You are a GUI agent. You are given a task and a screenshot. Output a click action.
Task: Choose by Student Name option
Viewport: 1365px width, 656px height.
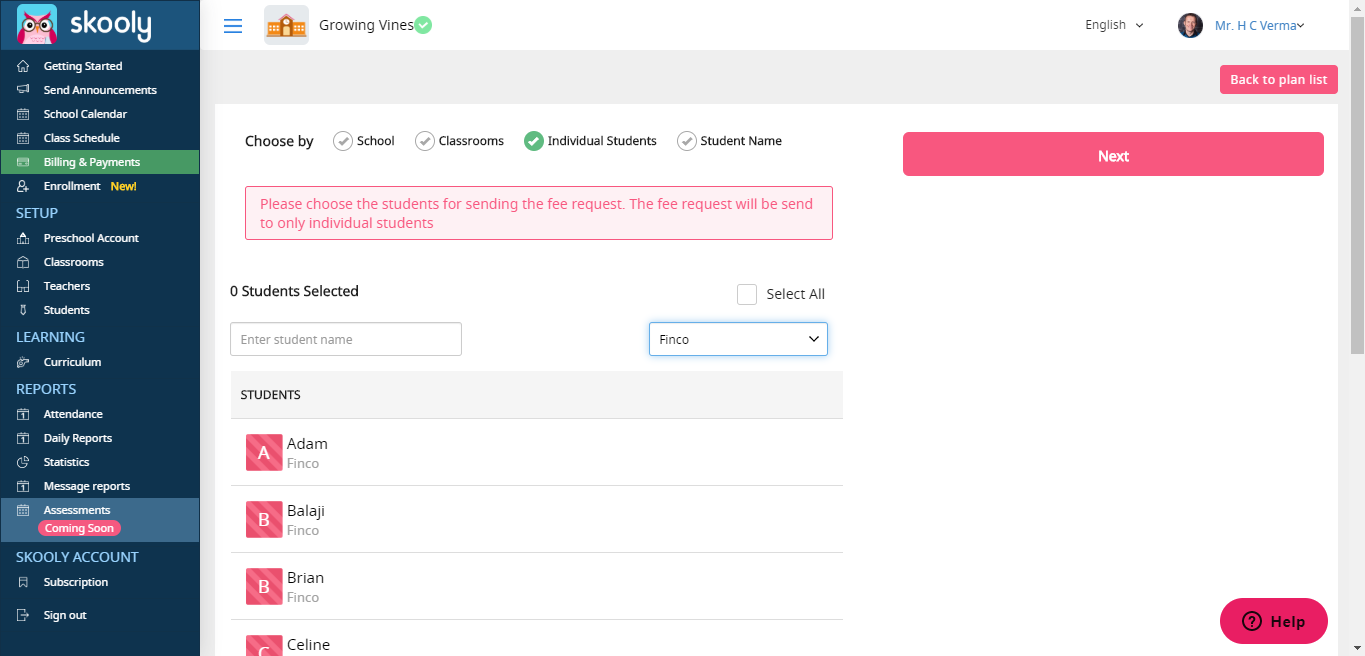click(x=730, y=141)
